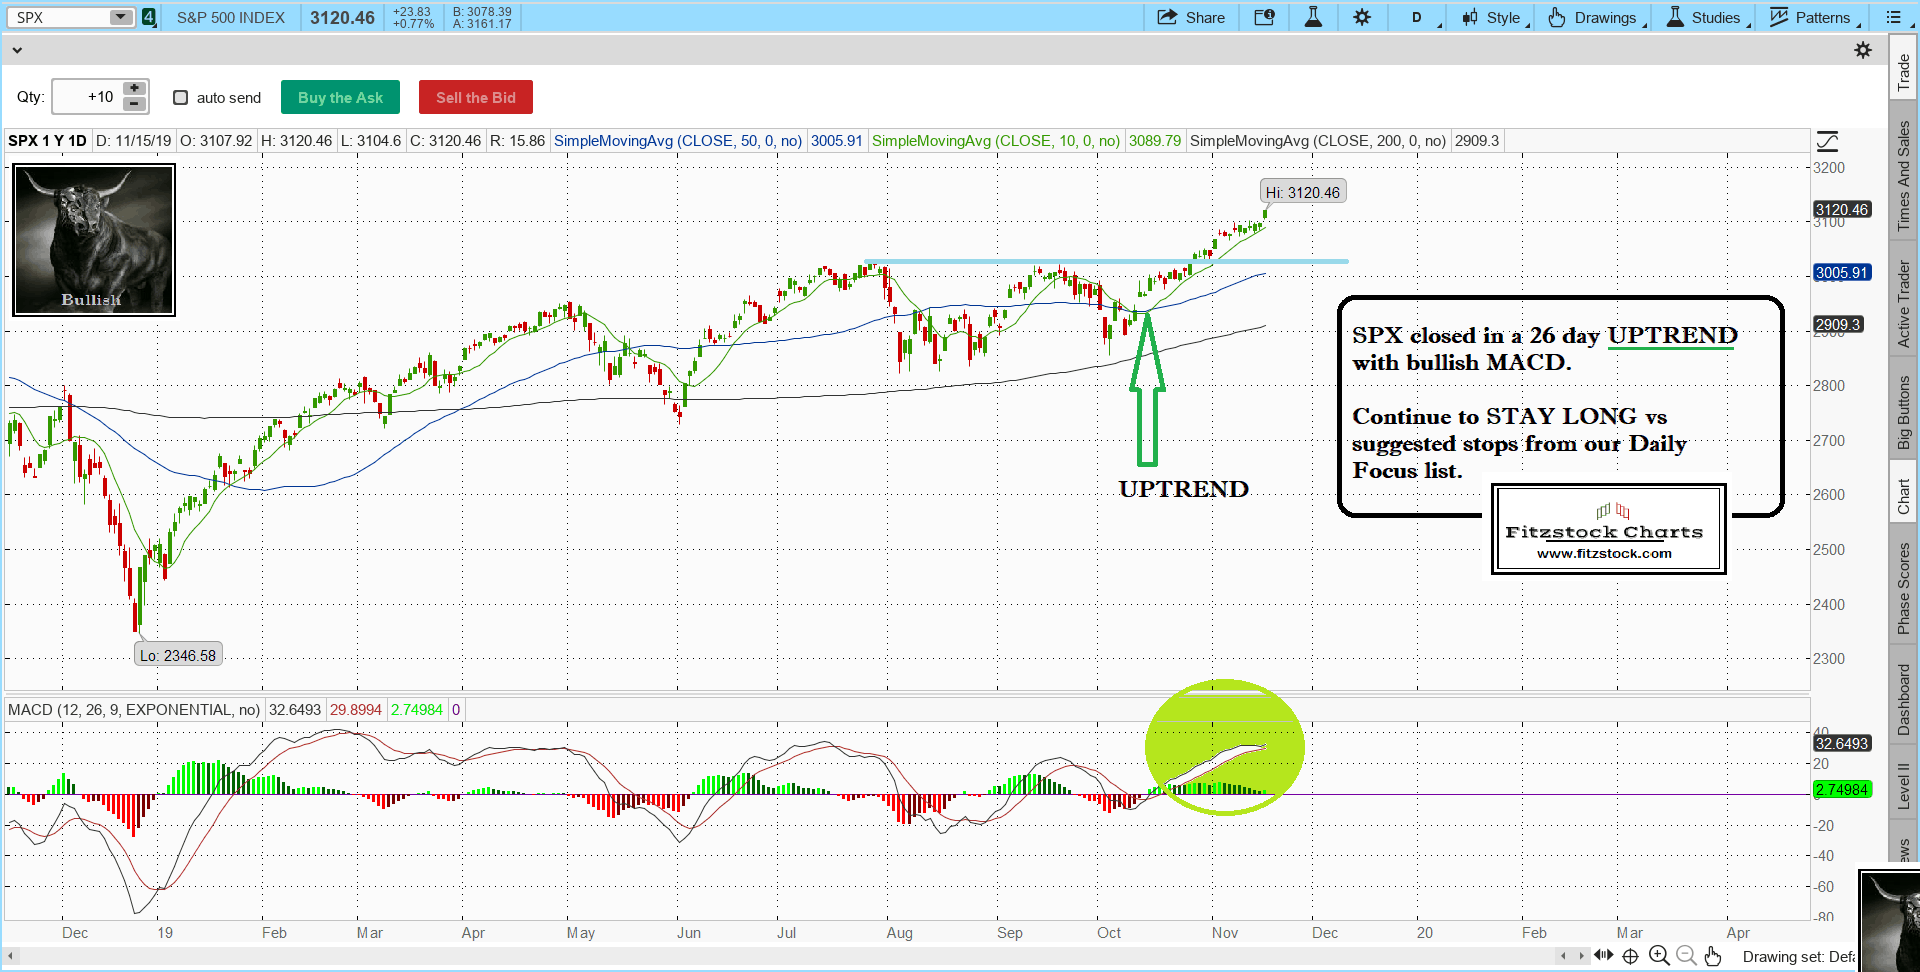Increase quantity with the plus stepper
The height and width of the screenshot is (972, 1920).
[134, 89]
